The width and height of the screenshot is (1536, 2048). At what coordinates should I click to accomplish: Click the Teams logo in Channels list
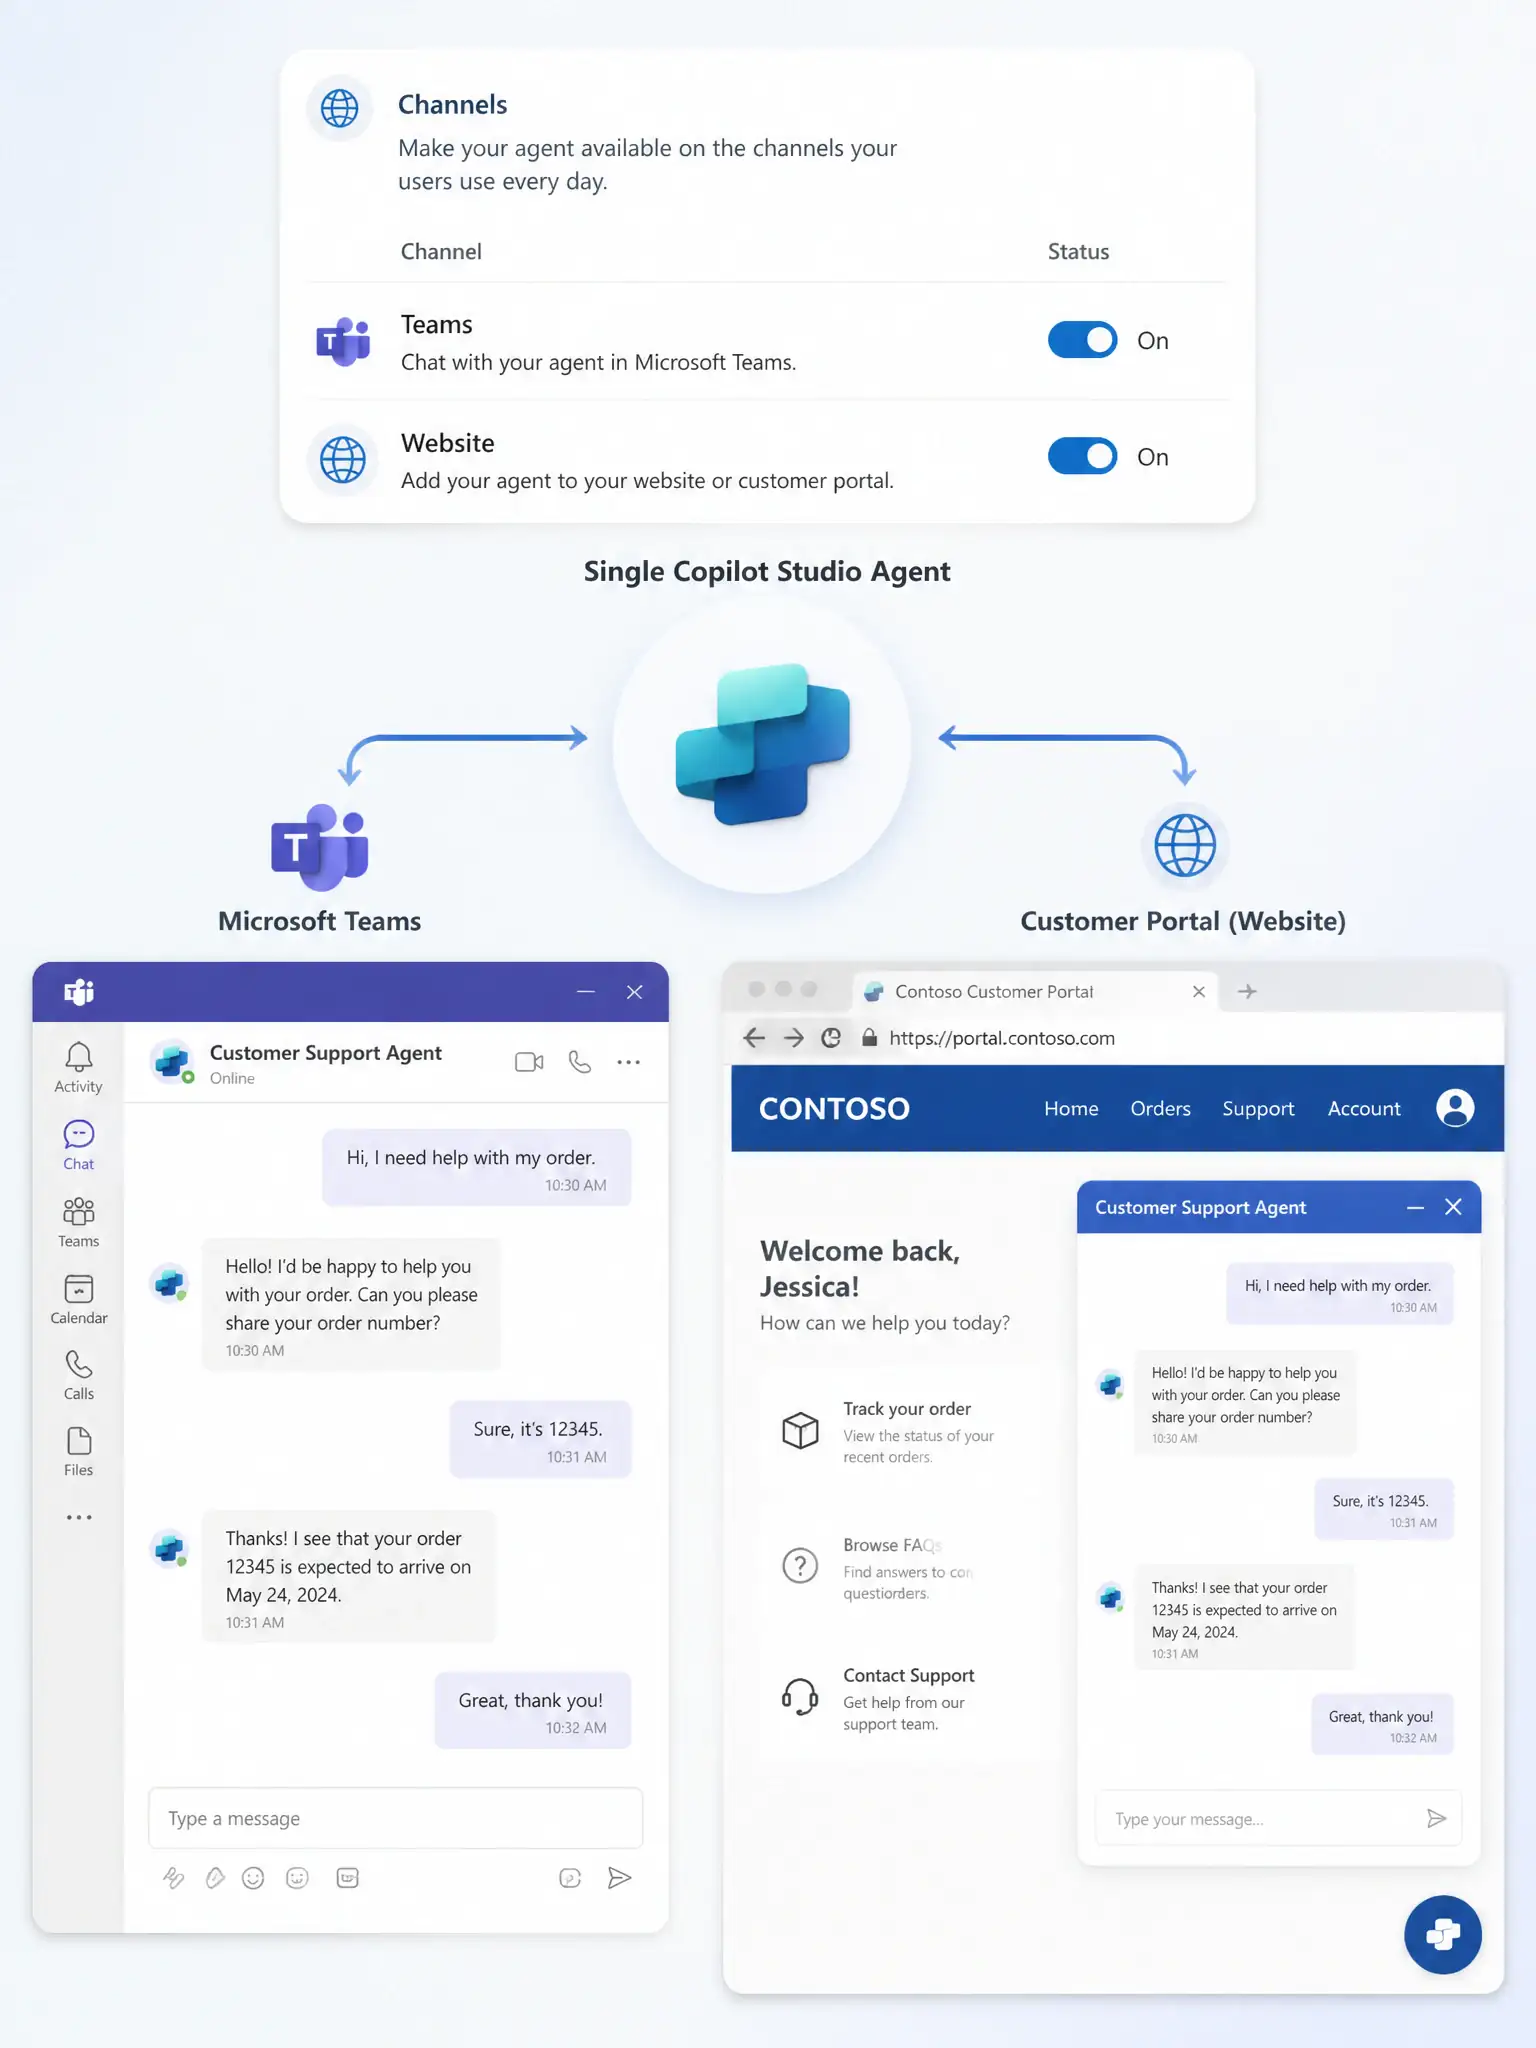click(343, 342)
